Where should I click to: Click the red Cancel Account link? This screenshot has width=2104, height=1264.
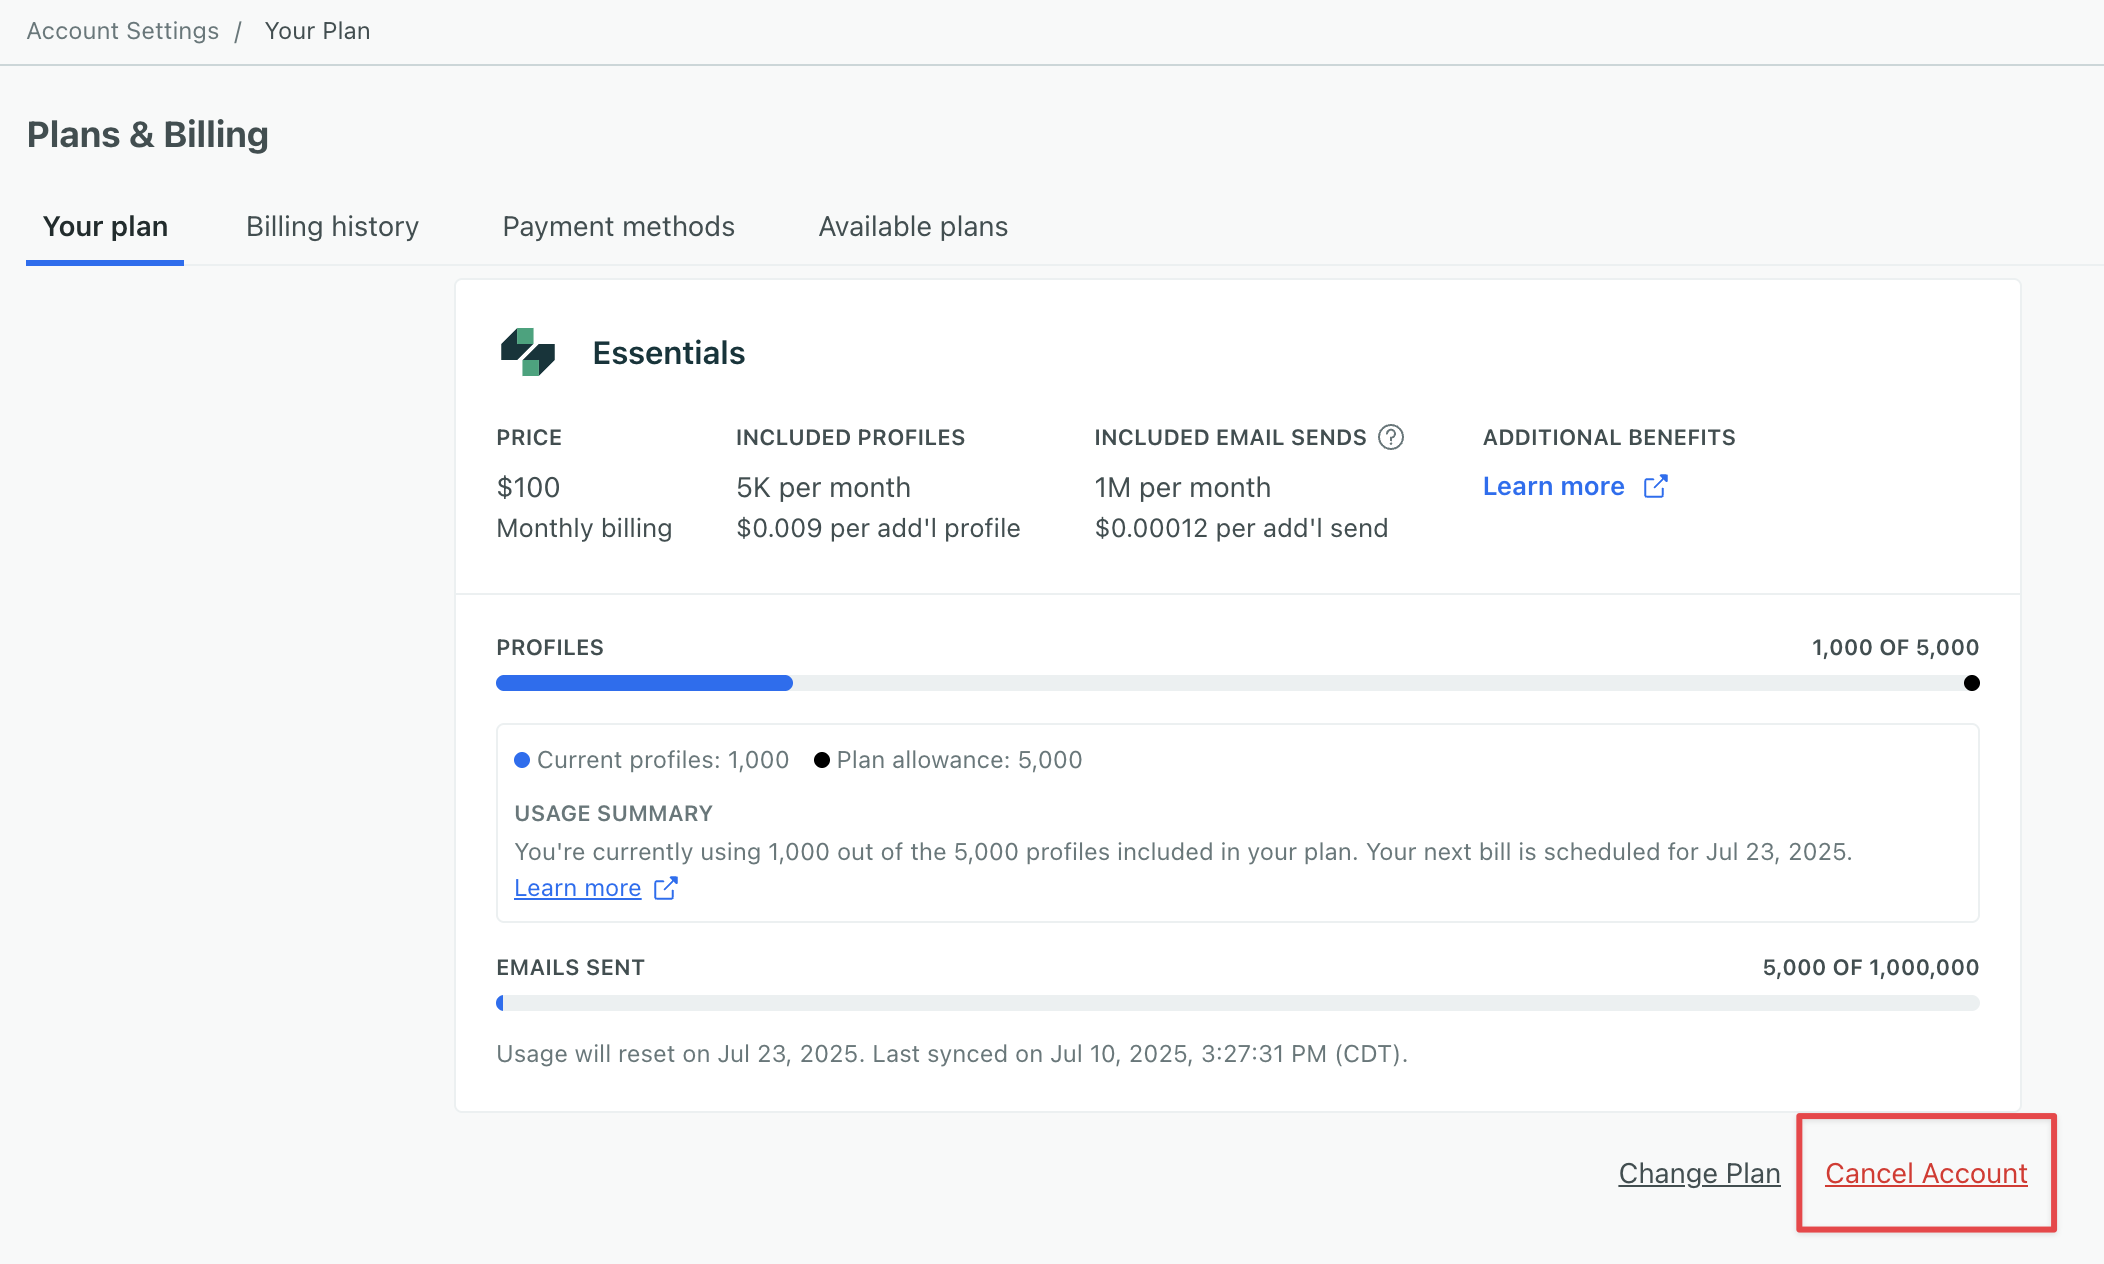click(1926, 1173)
